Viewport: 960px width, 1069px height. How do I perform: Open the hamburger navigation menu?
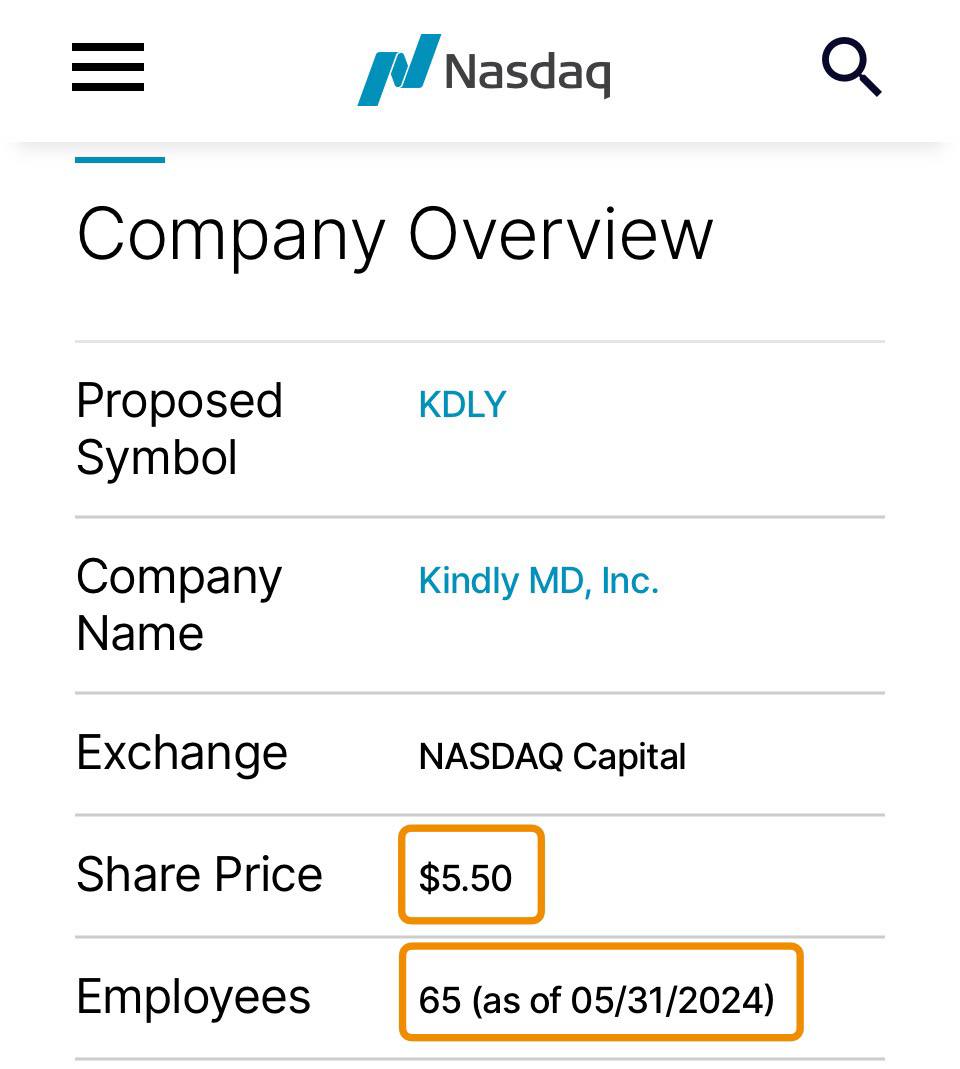point(108,67)
